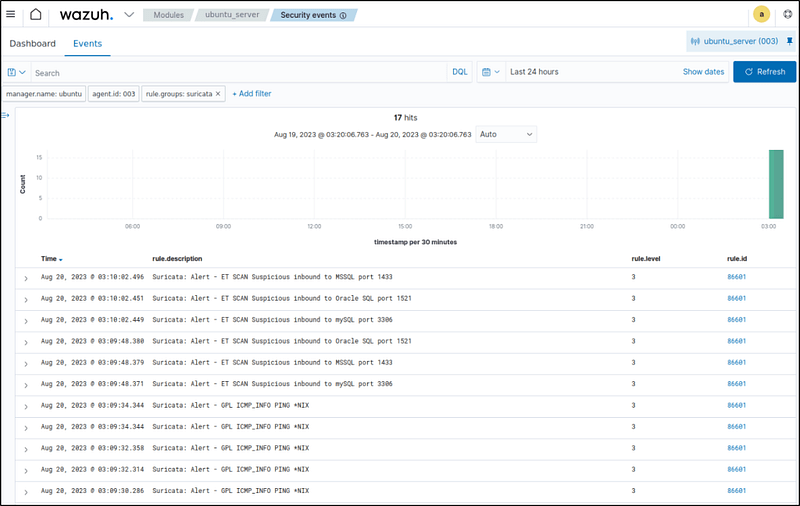800x506 pixels.
Task: Open the Auto interval dropdown
Action: click(506, 133)
